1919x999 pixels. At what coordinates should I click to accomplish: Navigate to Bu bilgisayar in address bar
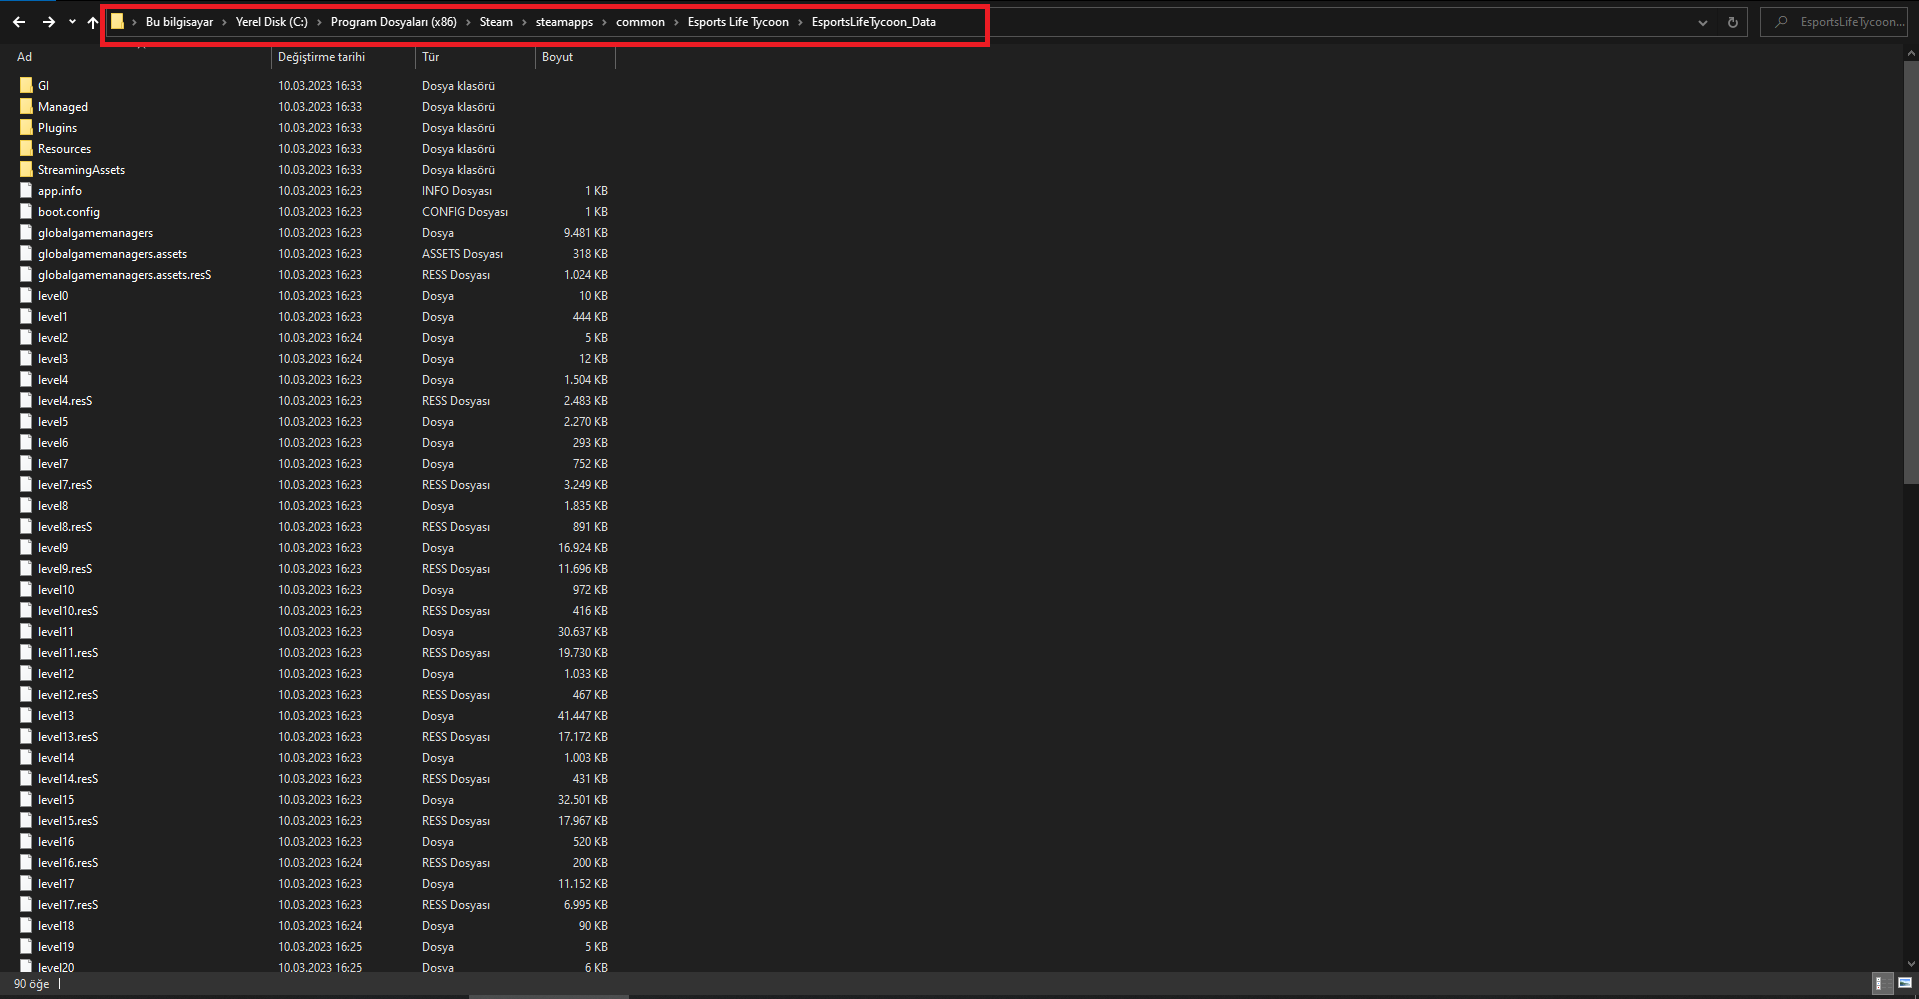click(x=179, y=22)
